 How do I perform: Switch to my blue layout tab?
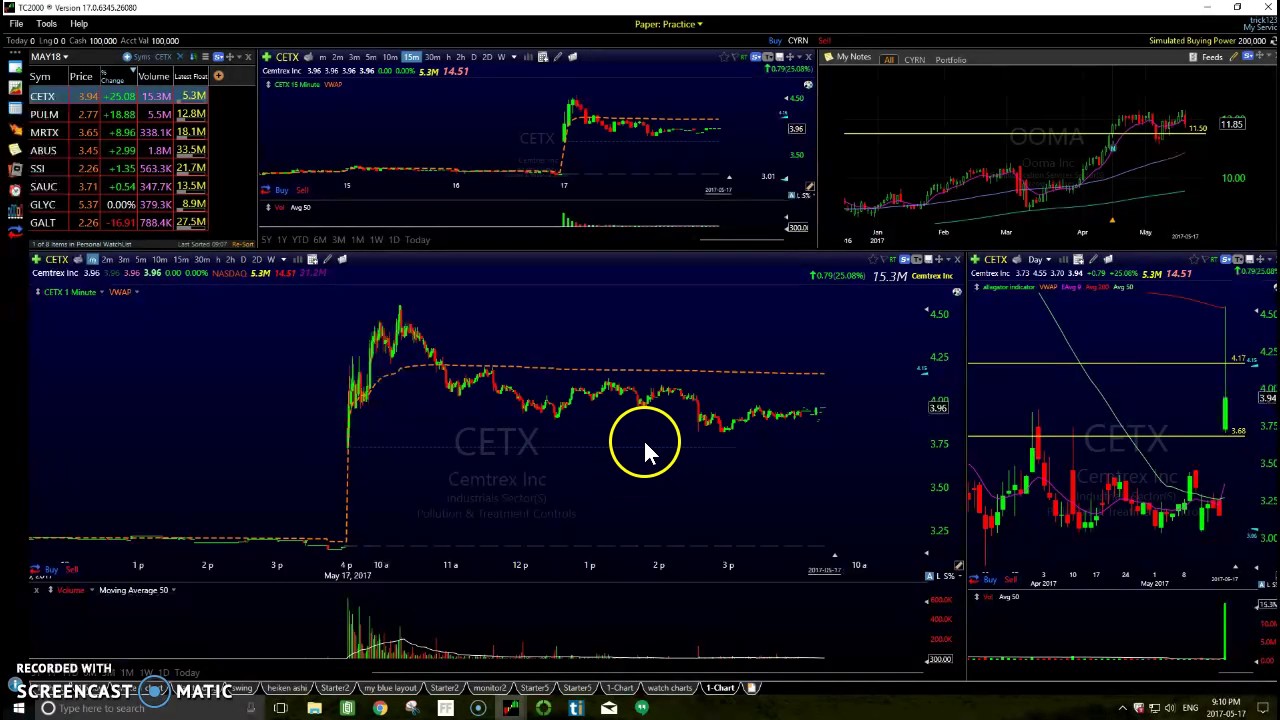[x=390, y=688]
